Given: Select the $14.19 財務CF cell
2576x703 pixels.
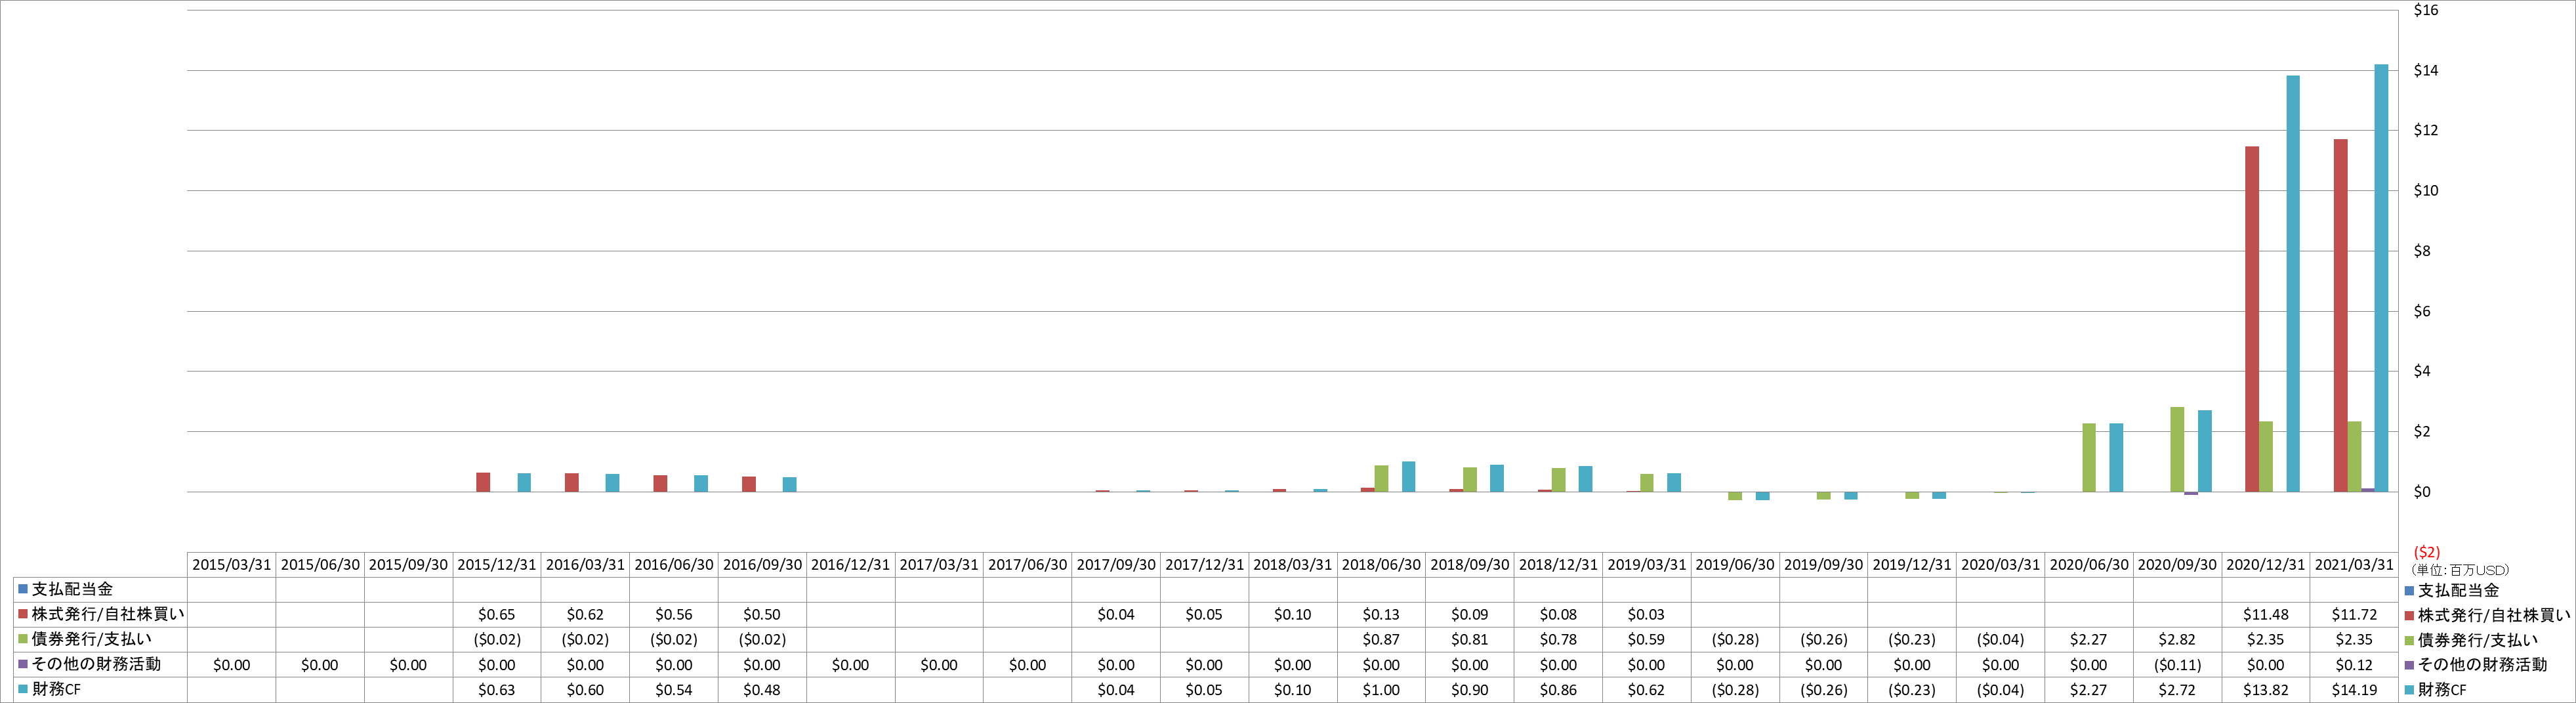Looking at the screenshot, I should [x=2354, y=690].
